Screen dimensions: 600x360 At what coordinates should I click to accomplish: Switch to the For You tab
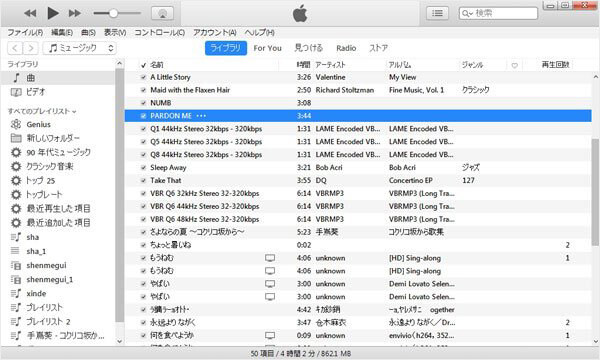click(267, 48)
